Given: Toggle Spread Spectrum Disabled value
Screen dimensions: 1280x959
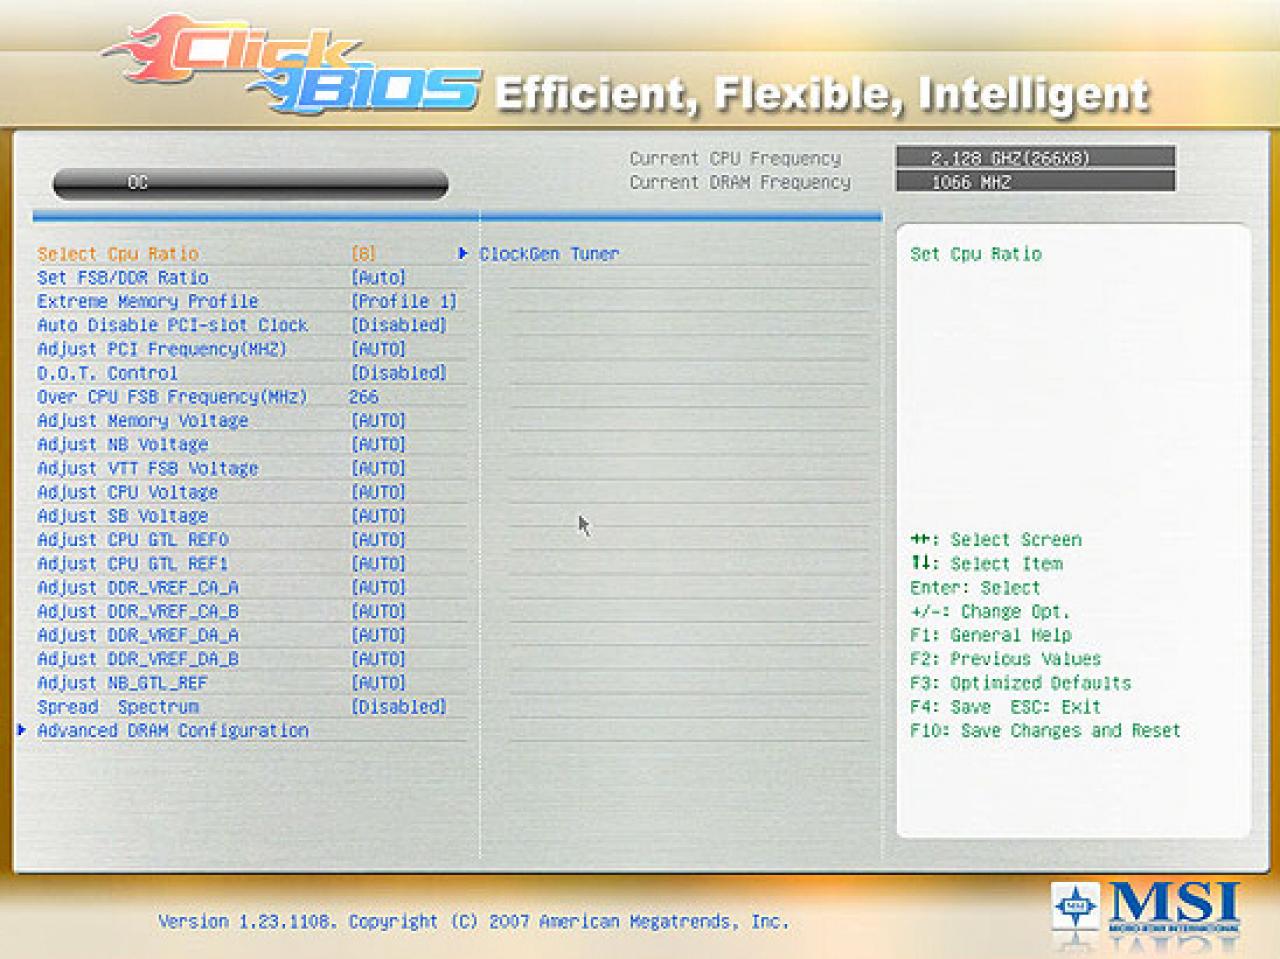Looking at the screenshot, I should click(x=398, y=707).
